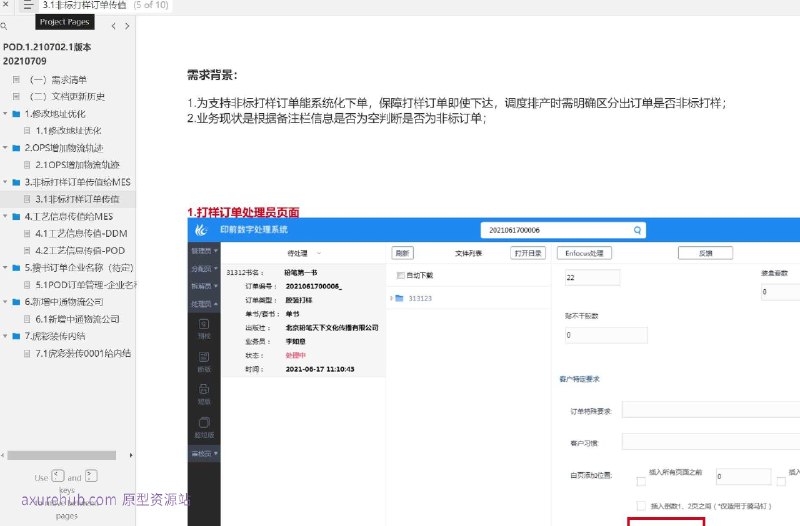800x526 pixels.
Task: Click the 打开目录 button
Action: [528, 253]
